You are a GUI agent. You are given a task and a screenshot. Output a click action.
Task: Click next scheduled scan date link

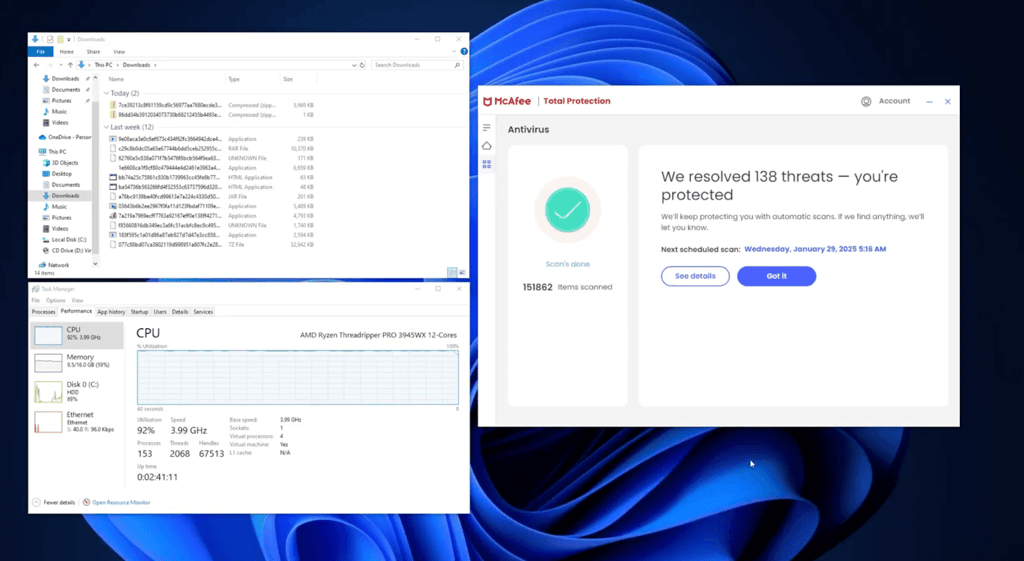click(x=815, y=249)
